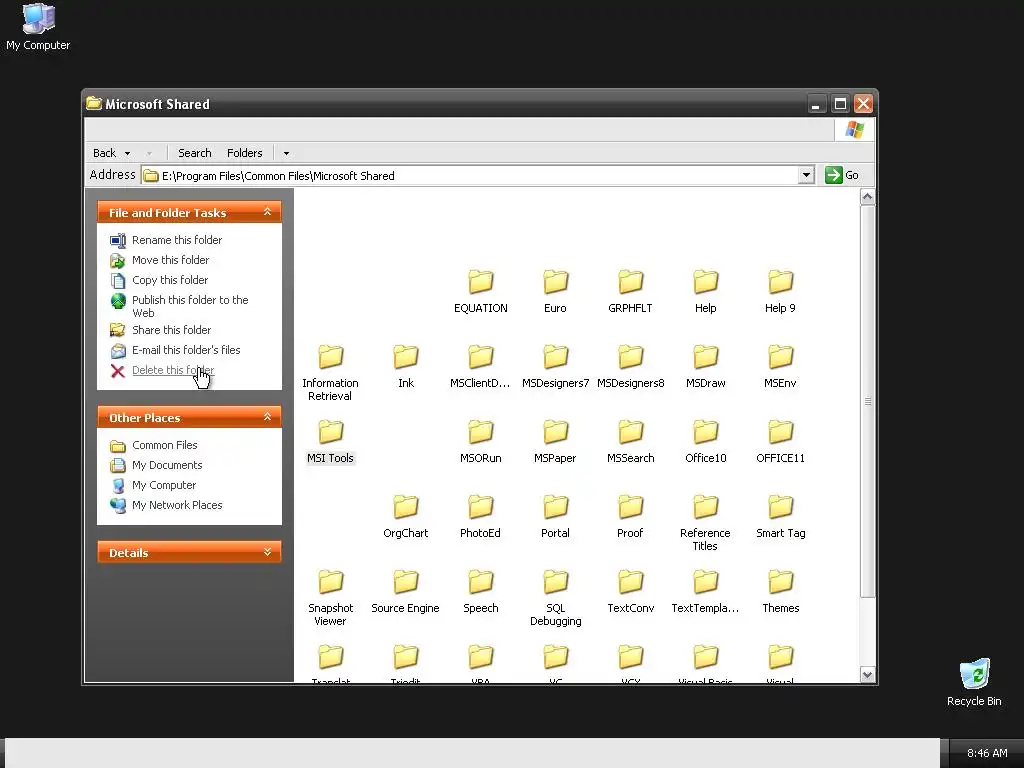This screenshot has width=1024, height=768.
Task: Select the GRPHFLT folder
Action: point(630,291)
